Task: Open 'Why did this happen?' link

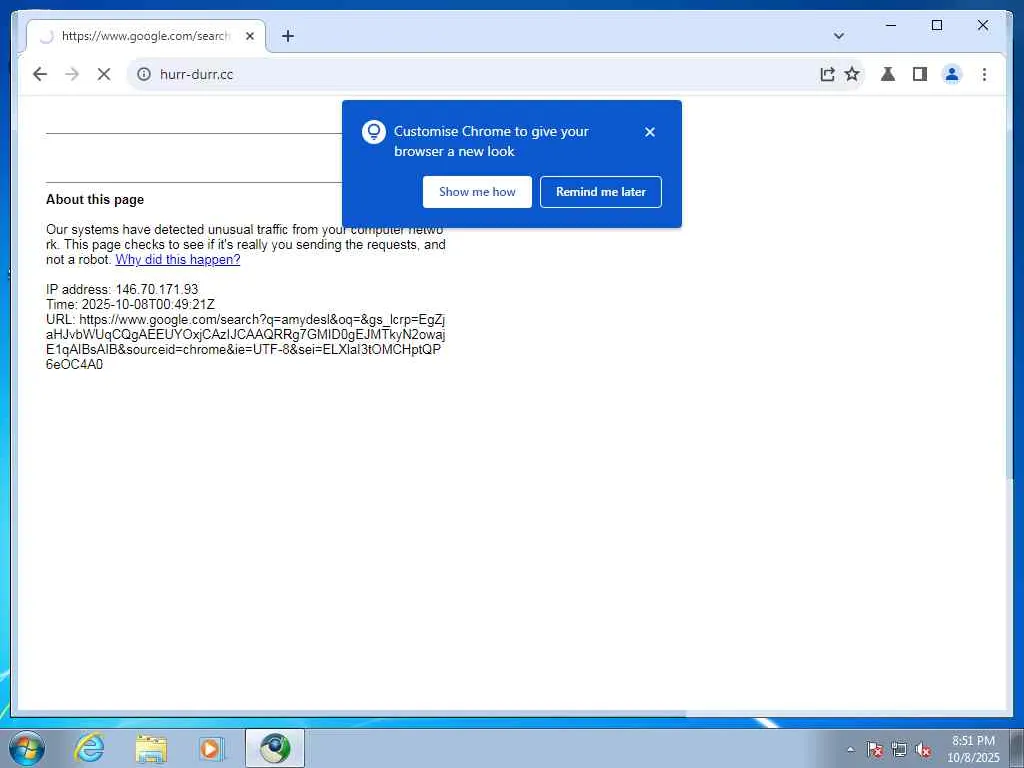Action: 178,260
